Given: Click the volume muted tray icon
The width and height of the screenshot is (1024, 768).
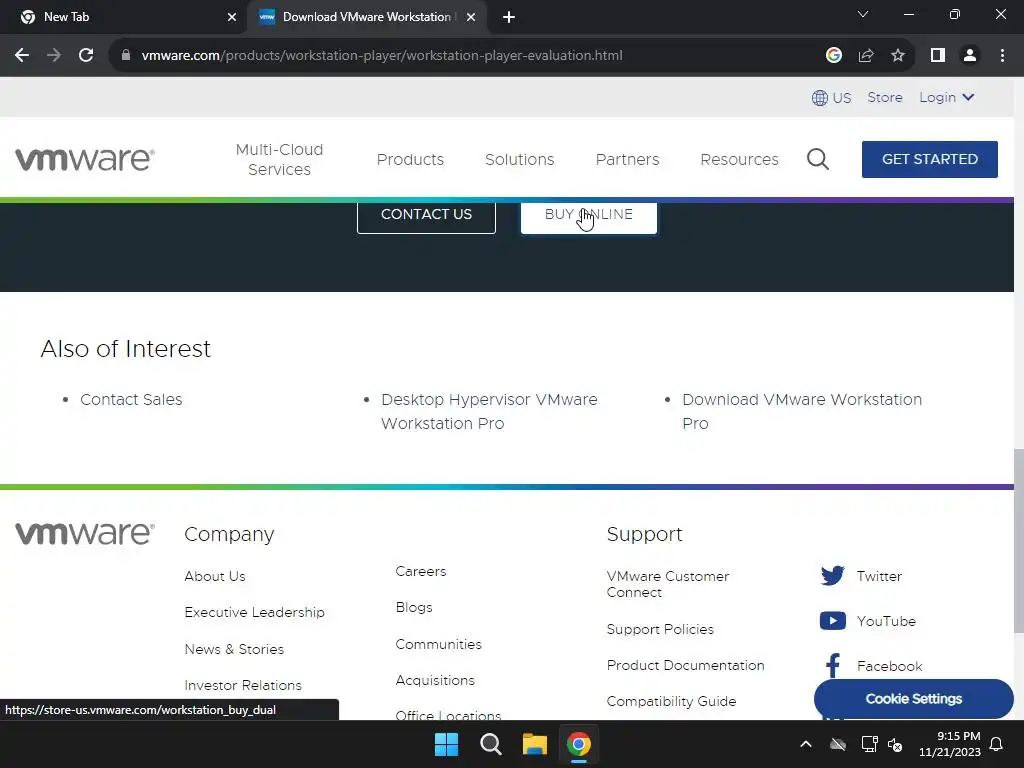Looking at the screenshot, I should point(895,744).
